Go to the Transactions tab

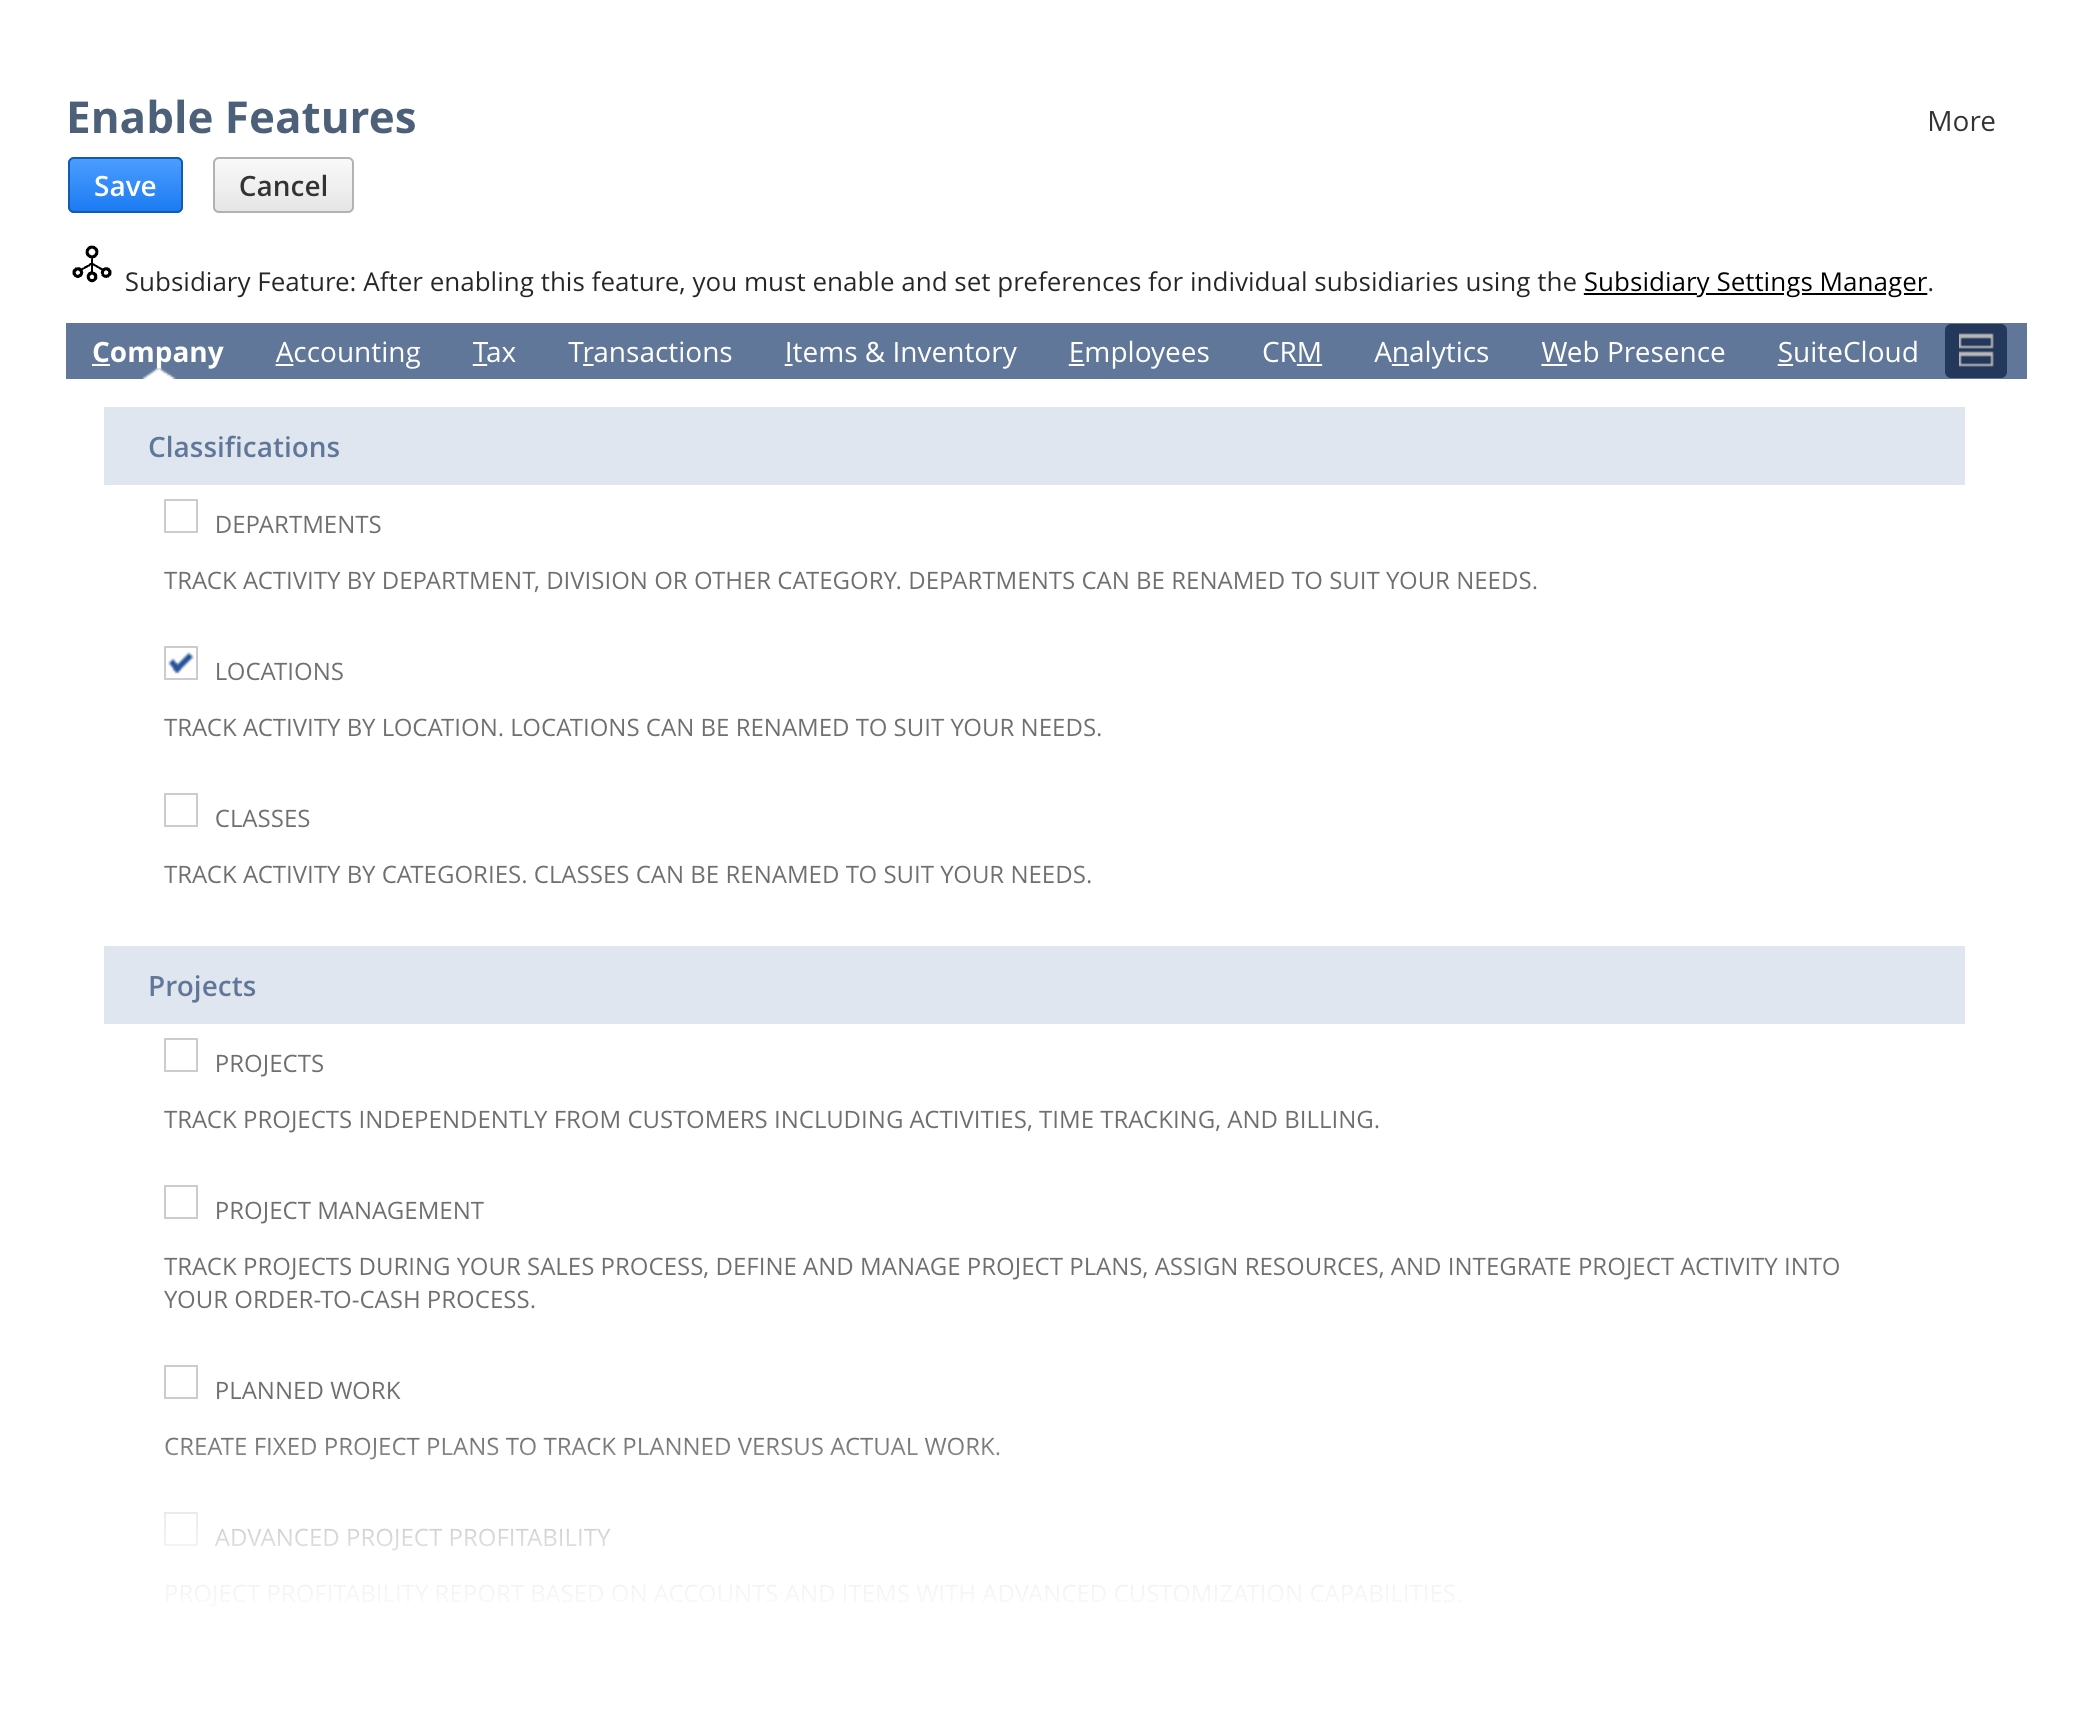[649, 352]
